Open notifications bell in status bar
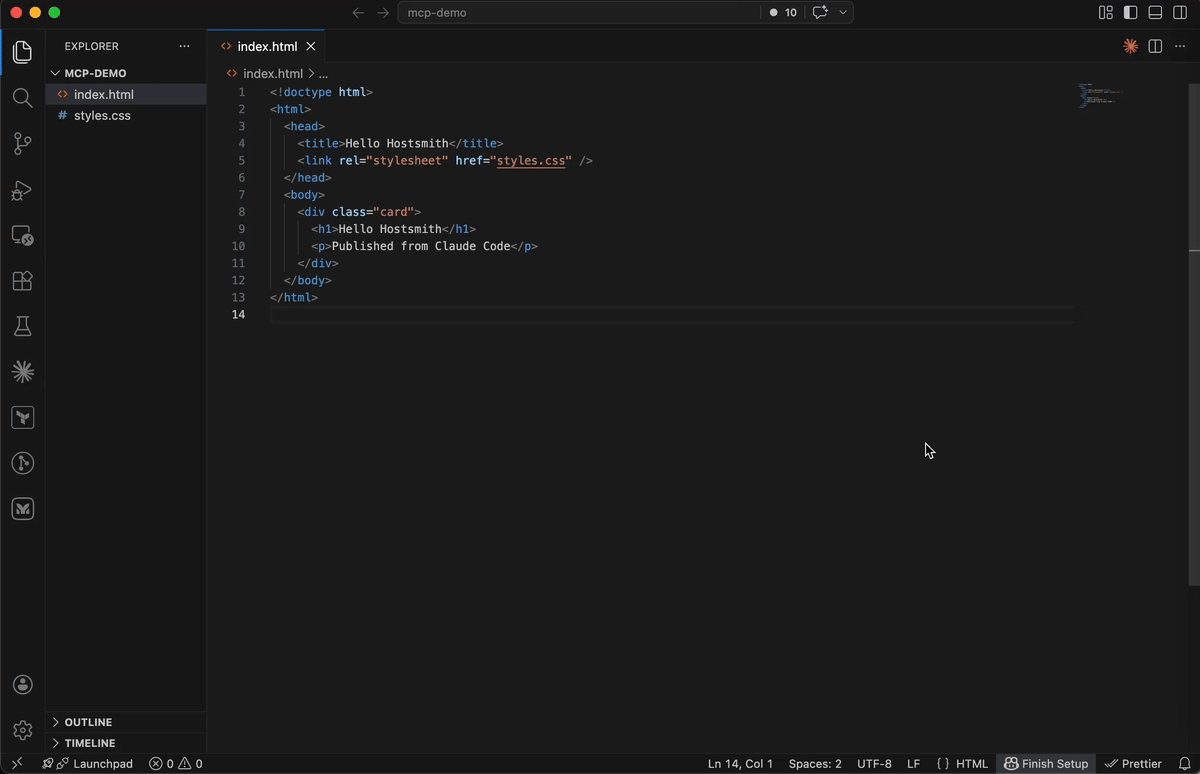 (1184, 763)
